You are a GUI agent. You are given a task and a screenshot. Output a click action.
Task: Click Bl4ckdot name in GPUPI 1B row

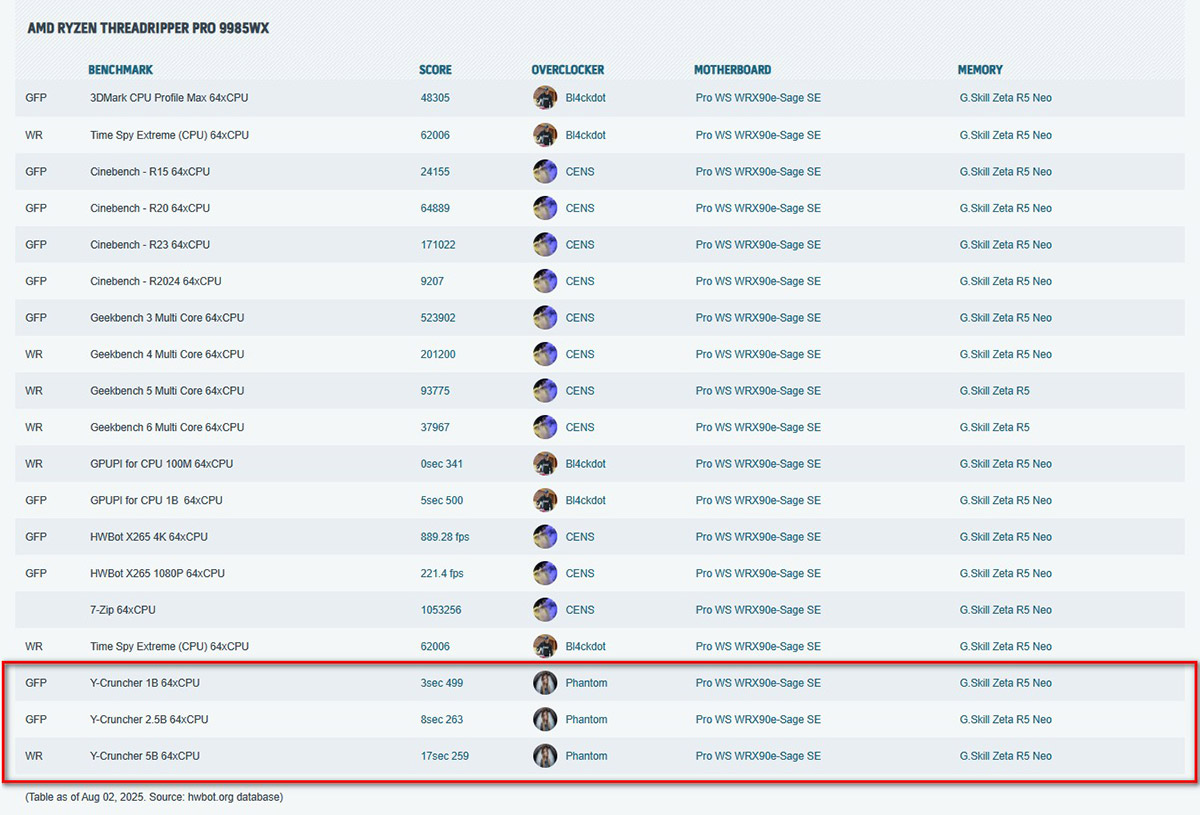click(x=586, y=500)
